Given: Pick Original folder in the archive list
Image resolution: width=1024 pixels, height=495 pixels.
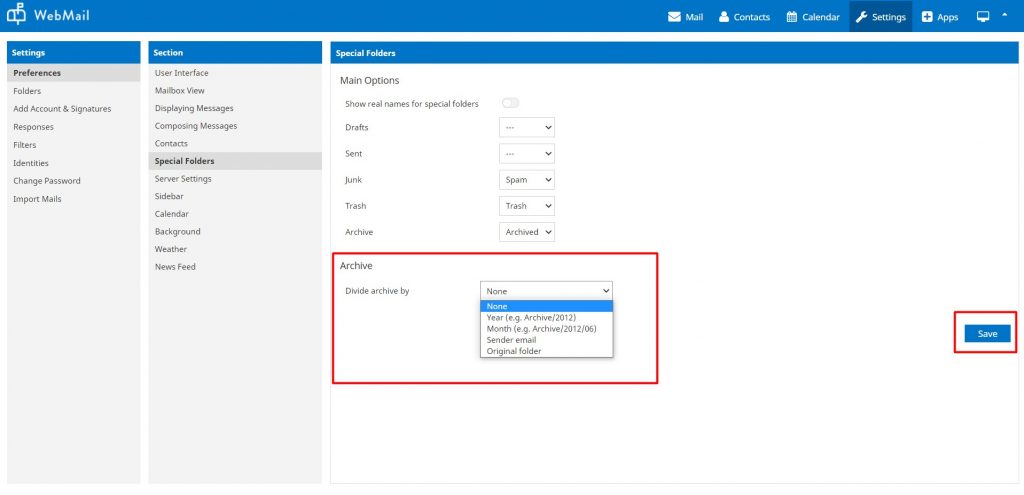Looking at the screenshot, I should [x=514, y=351].
